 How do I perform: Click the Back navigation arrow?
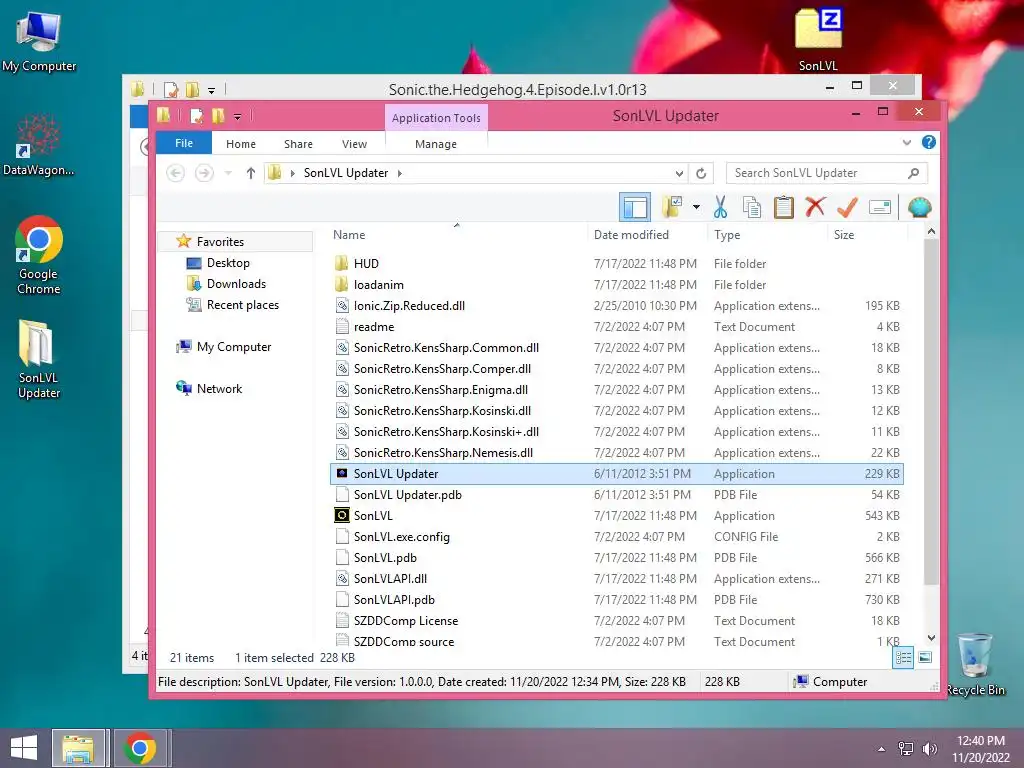point(175,173)
